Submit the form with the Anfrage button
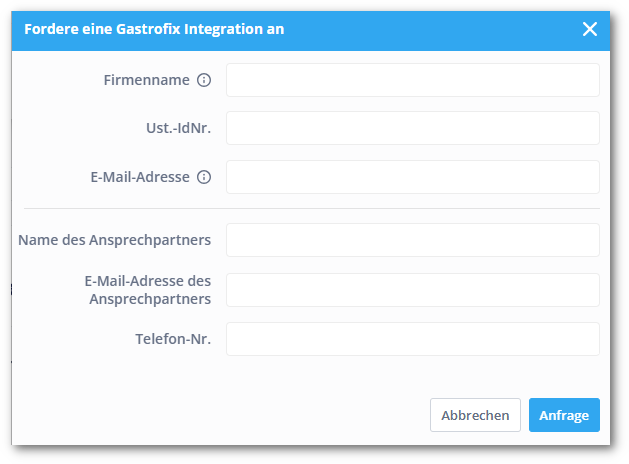Viewport: 629px width, 464px height. click(x=564, y=415)
